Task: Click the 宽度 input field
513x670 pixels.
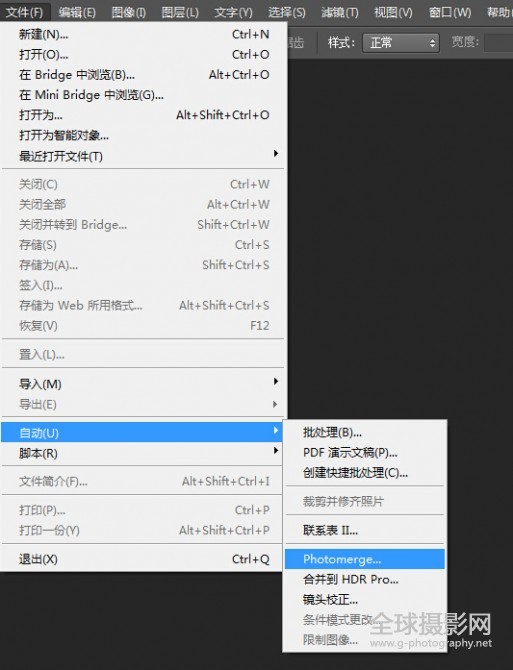Action: click(x=499, y=43)
